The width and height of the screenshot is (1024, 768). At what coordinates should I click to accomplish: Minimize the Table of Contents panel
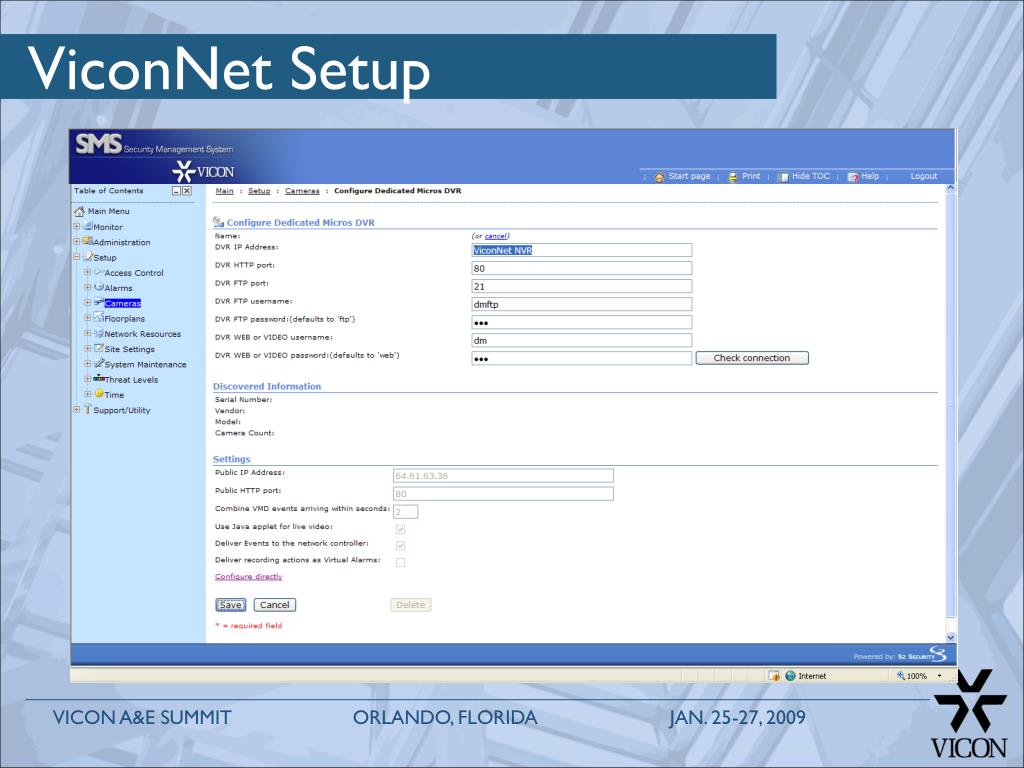176,191
